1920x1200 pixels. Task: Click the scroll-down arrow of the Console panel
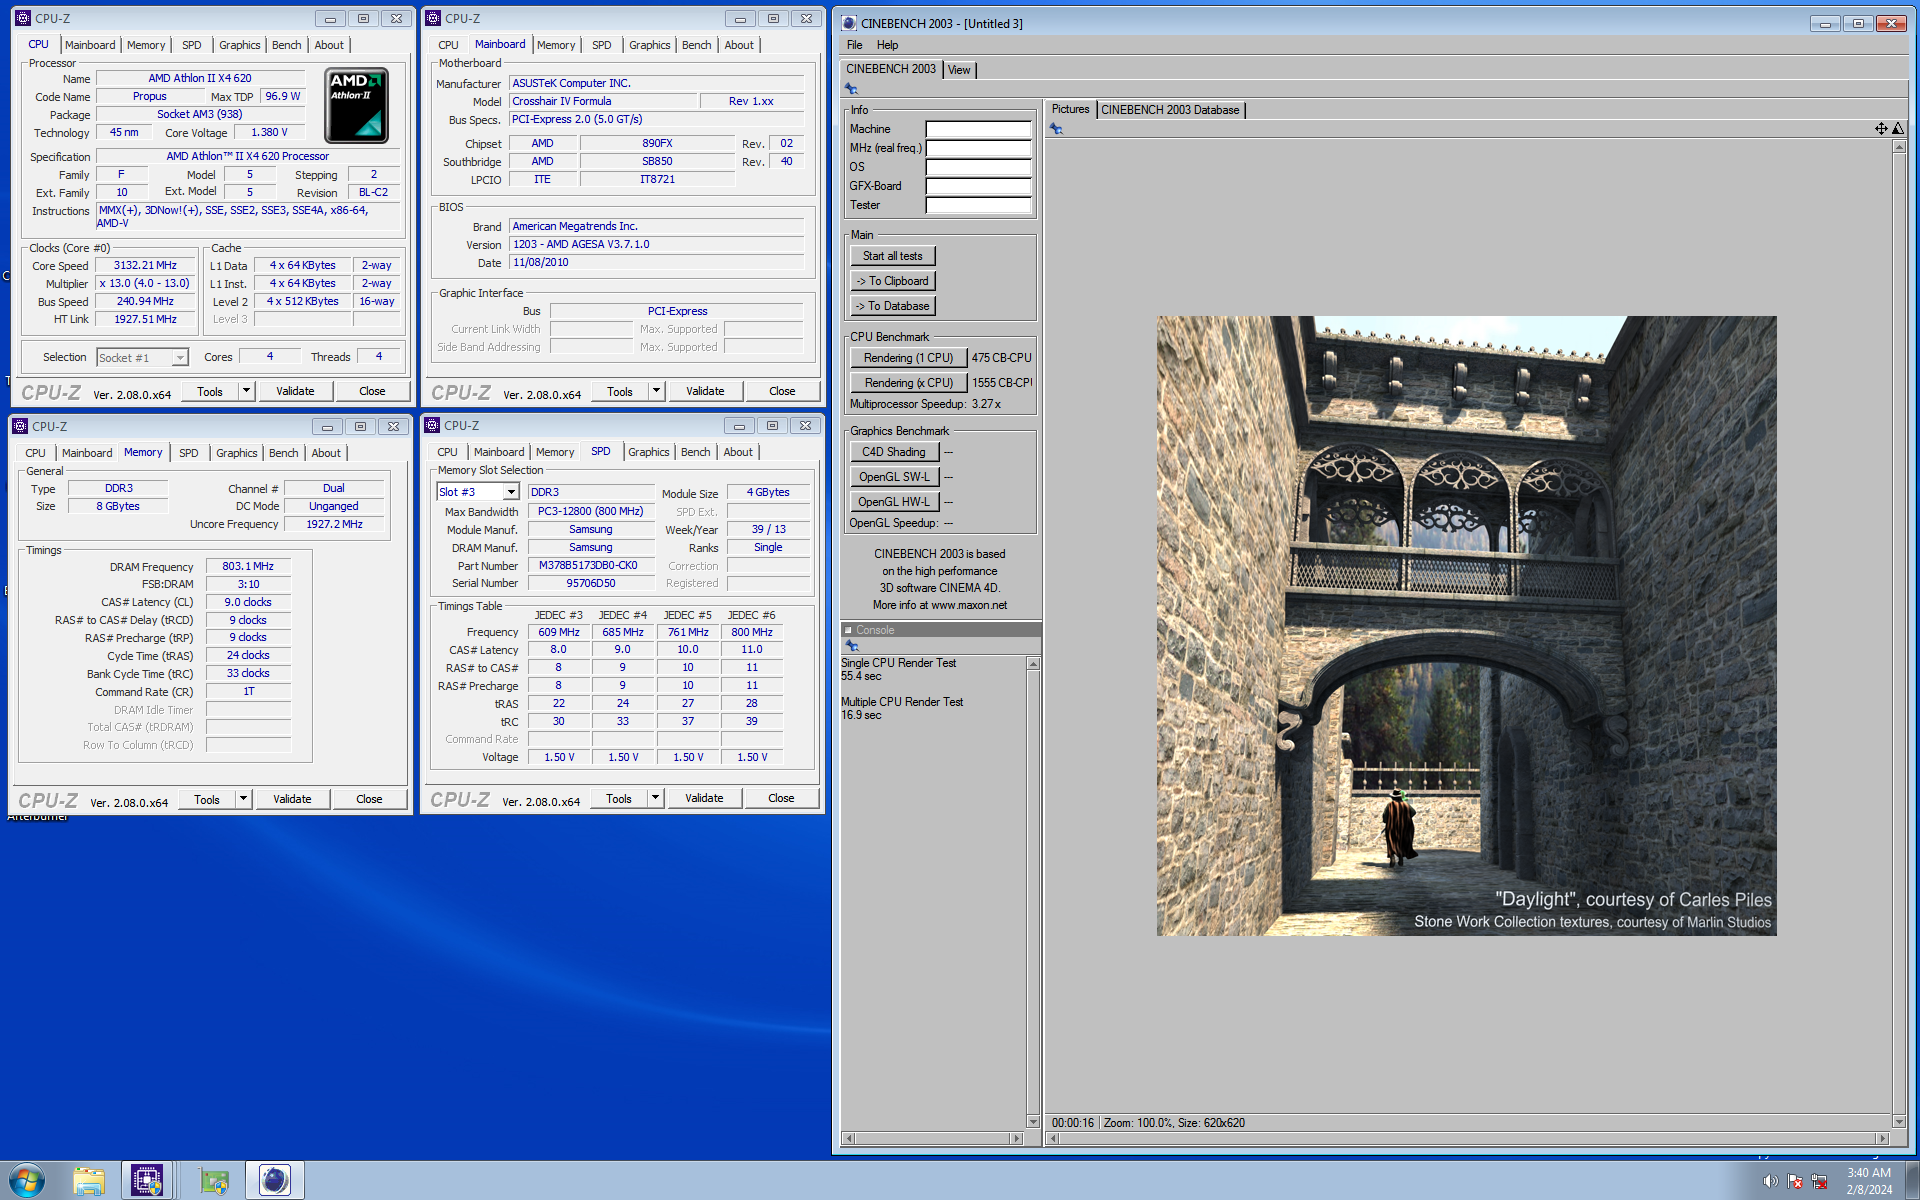(x=1033, y=1121)
